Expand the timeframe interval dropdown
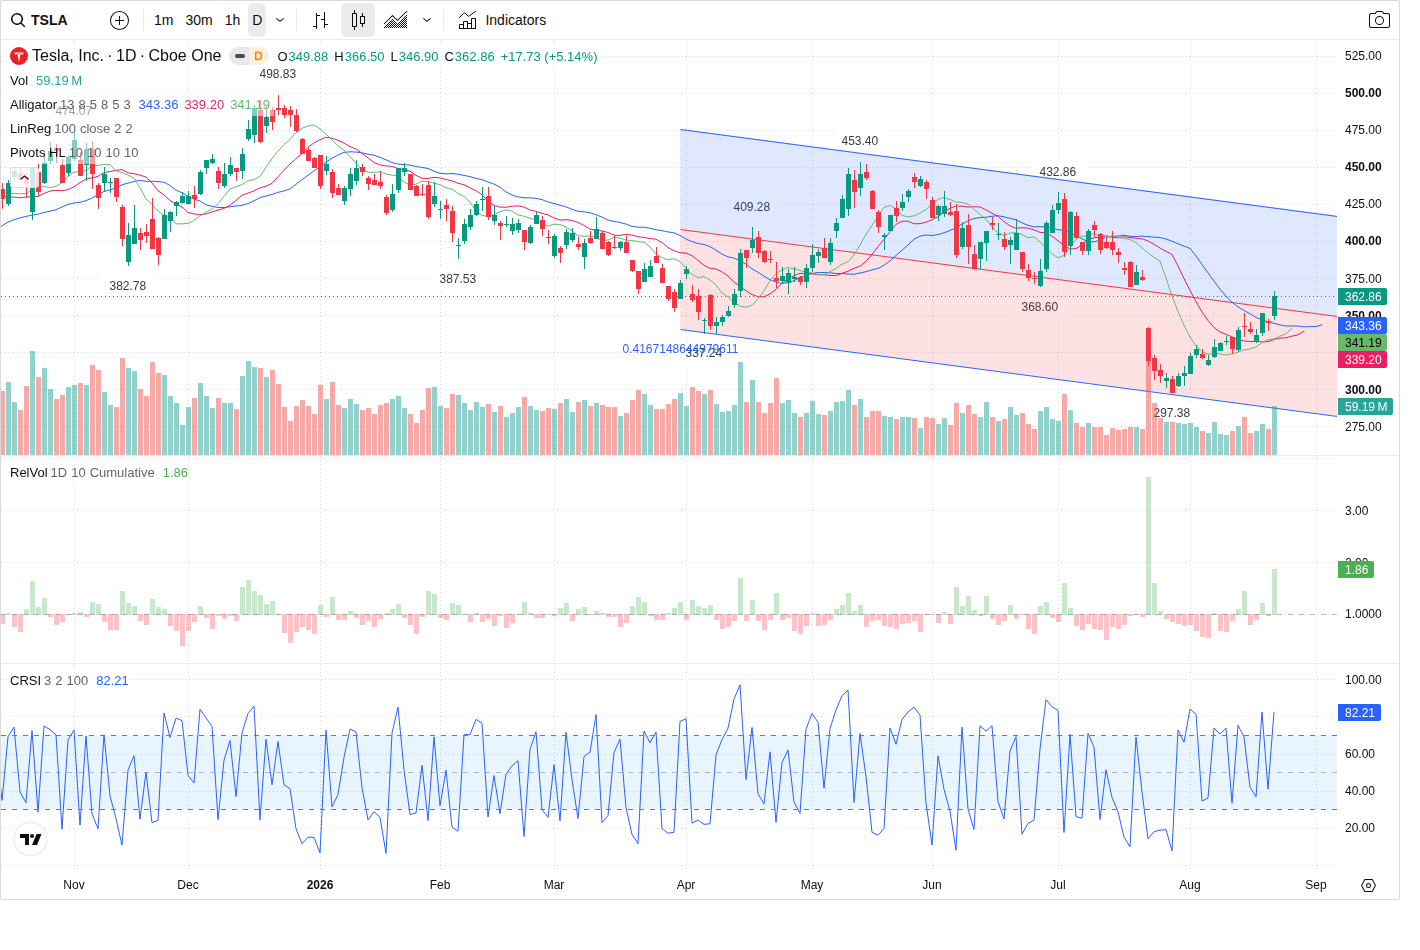 280,20
